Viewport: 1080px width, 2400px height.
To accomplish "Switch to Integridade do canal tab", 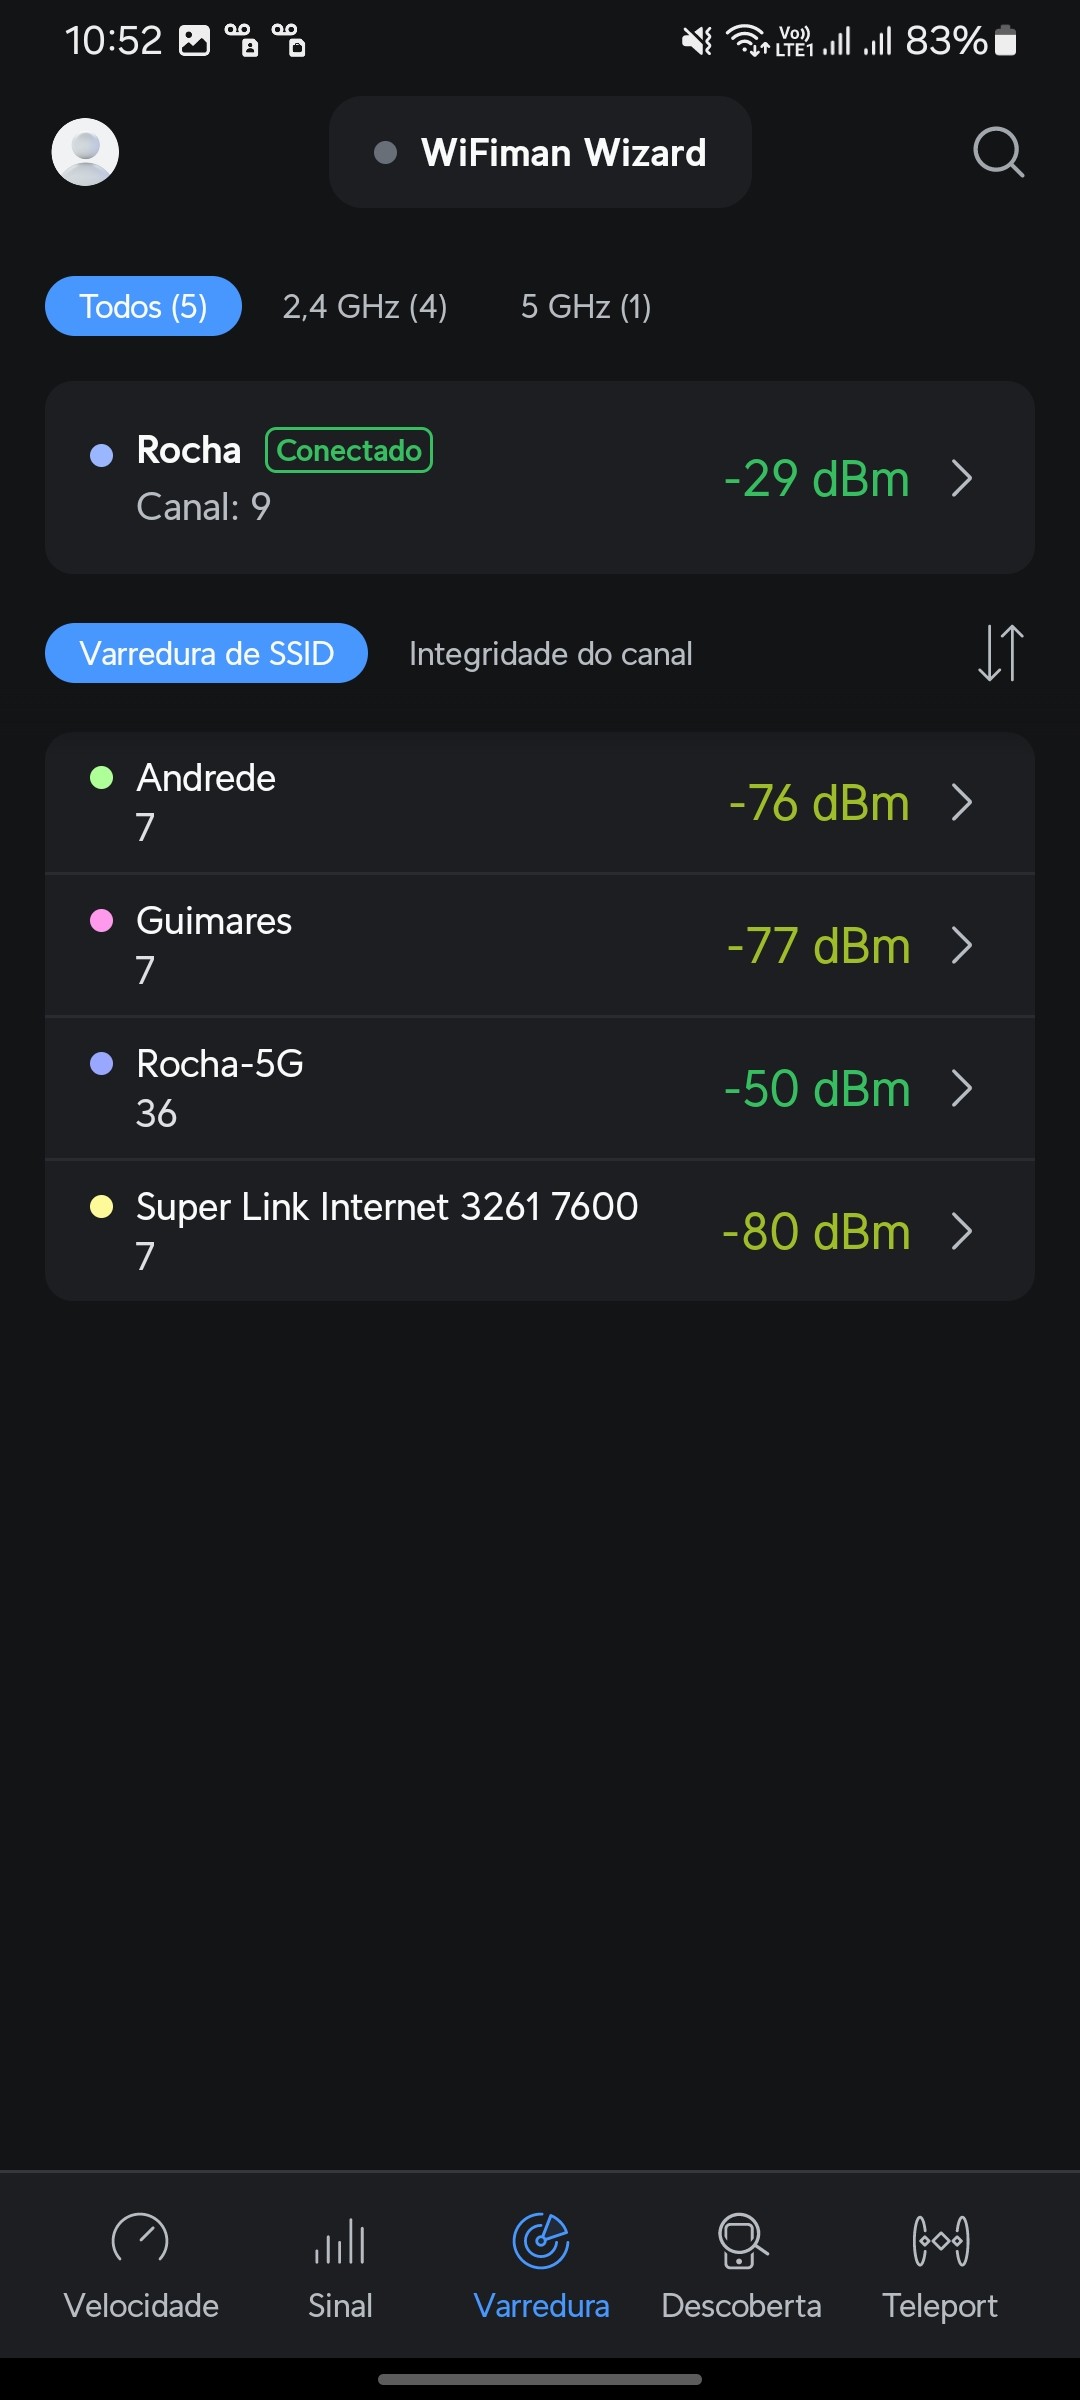I will (550, 654).
